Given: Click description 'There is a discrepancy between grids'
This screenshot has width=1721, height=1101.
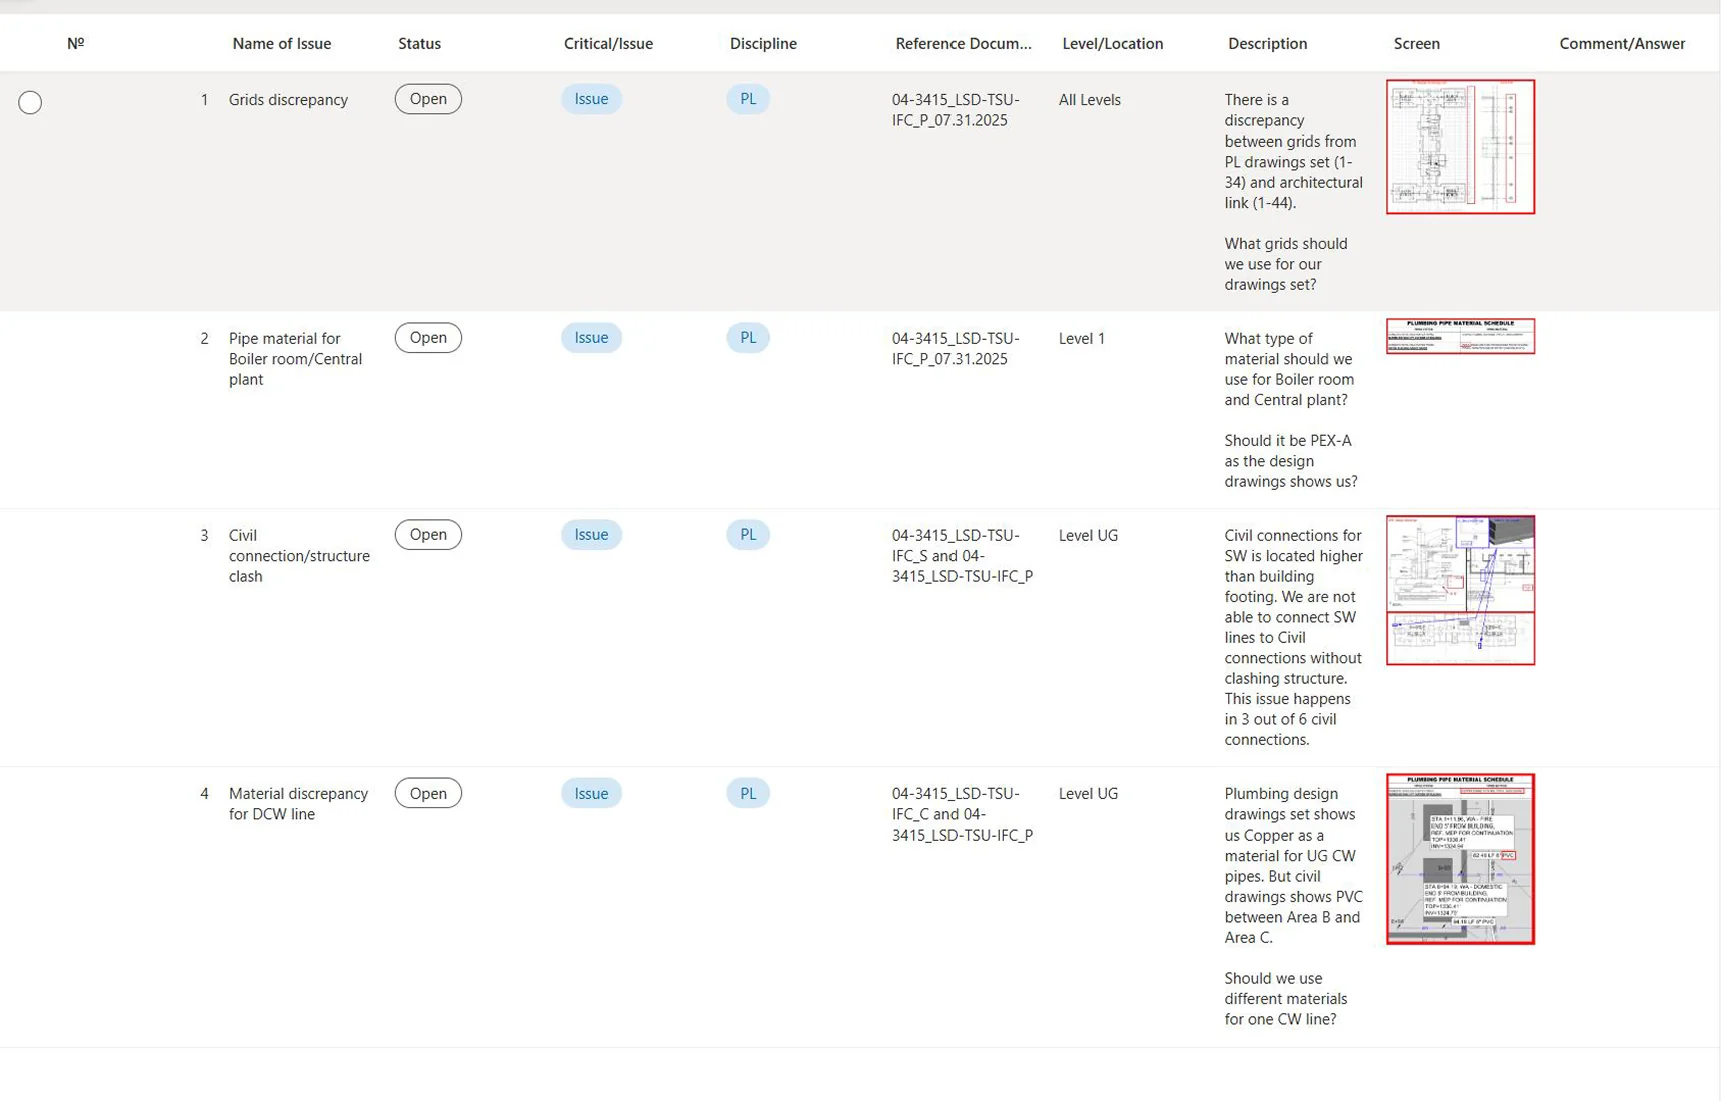Looking at the screenshot, I should (1293, 192).
